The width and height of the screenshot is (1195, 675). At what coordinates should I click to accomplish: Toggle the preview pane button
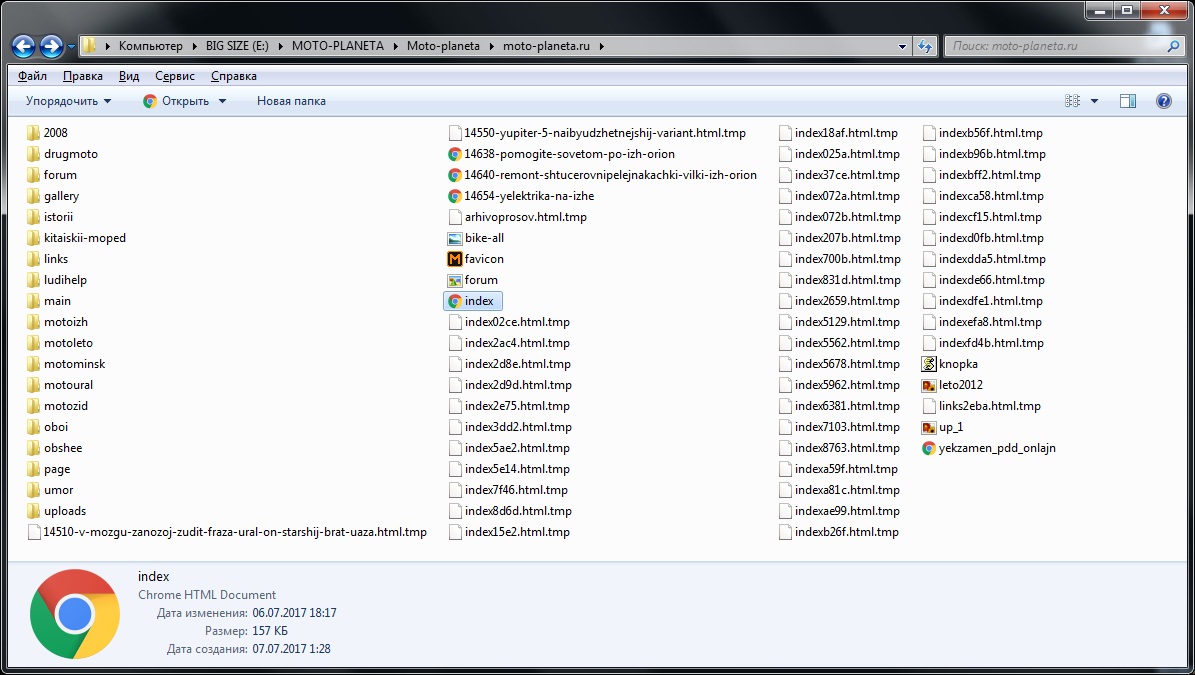[1128, 101]
